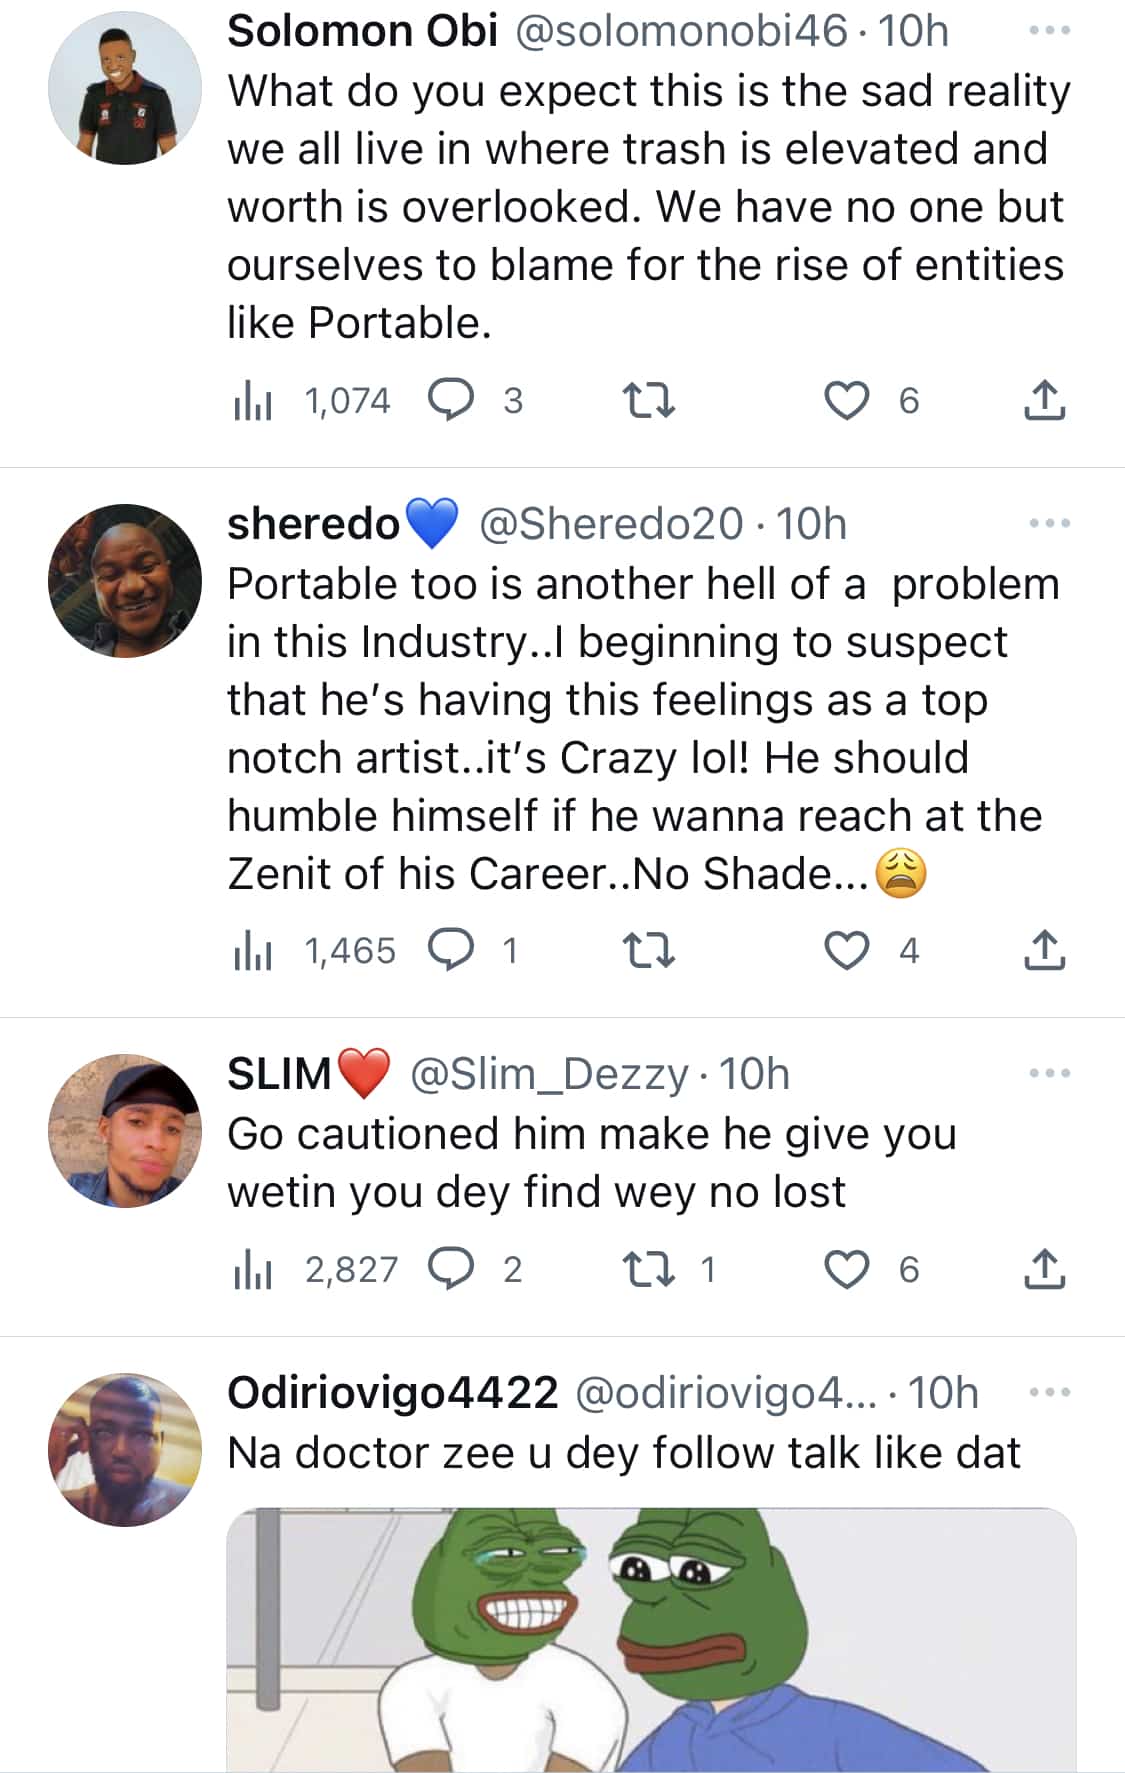
Task: View Odiriovigo4422's profile avatar
Action: (125, 1449)
